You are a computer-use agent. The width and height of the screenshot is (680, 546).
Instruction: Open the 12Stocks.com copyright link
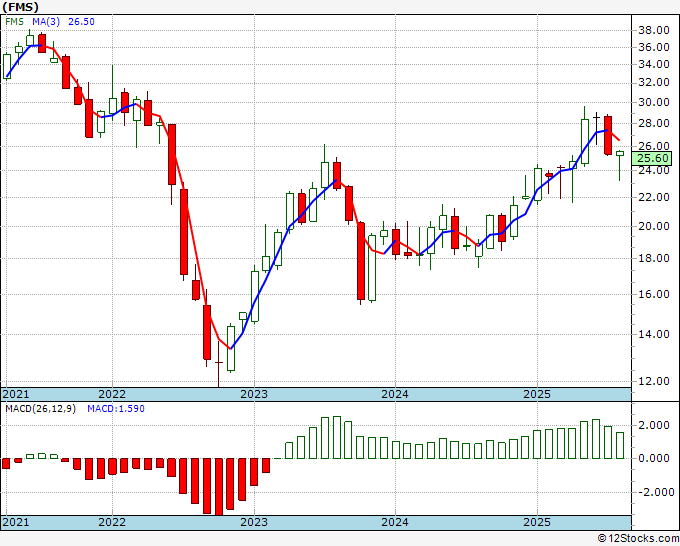[638, 539]
